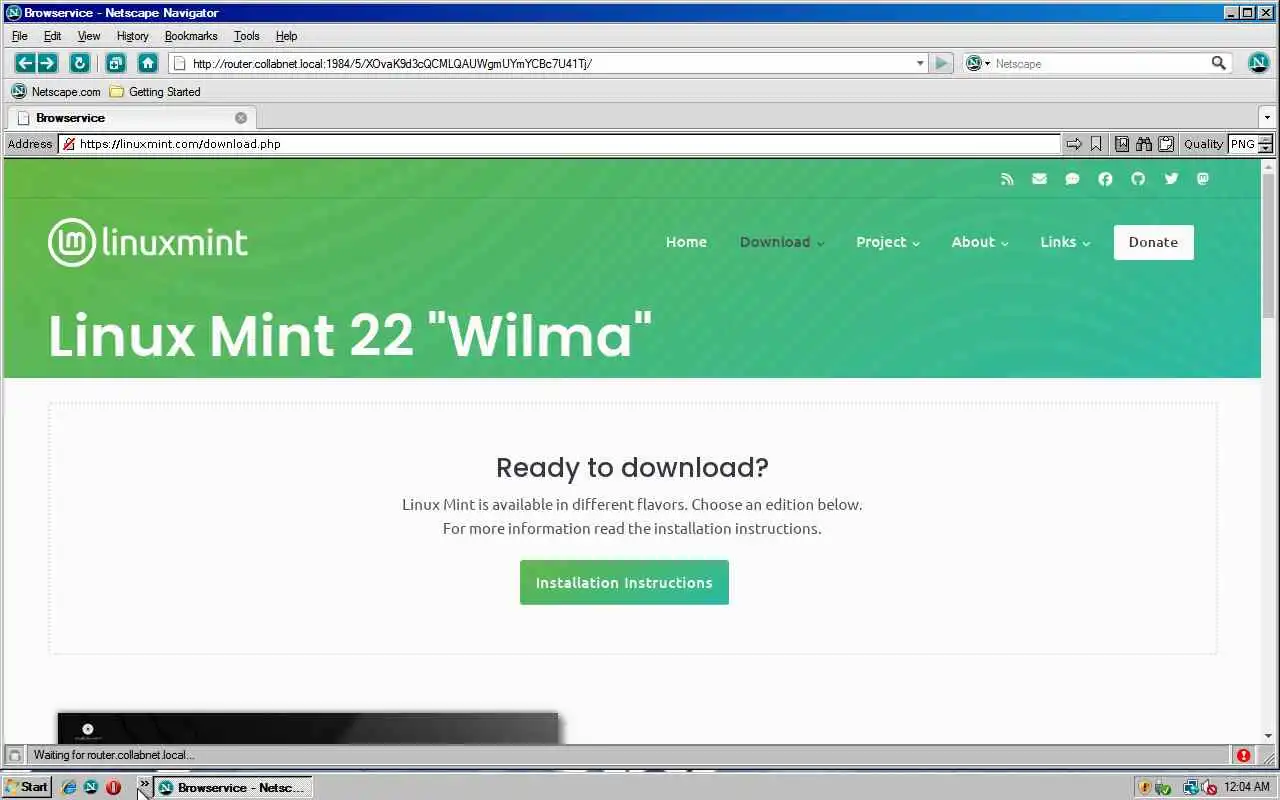Select the Browservice tab
Viewport: 1280px width, 800px height.
click(130, 118)
